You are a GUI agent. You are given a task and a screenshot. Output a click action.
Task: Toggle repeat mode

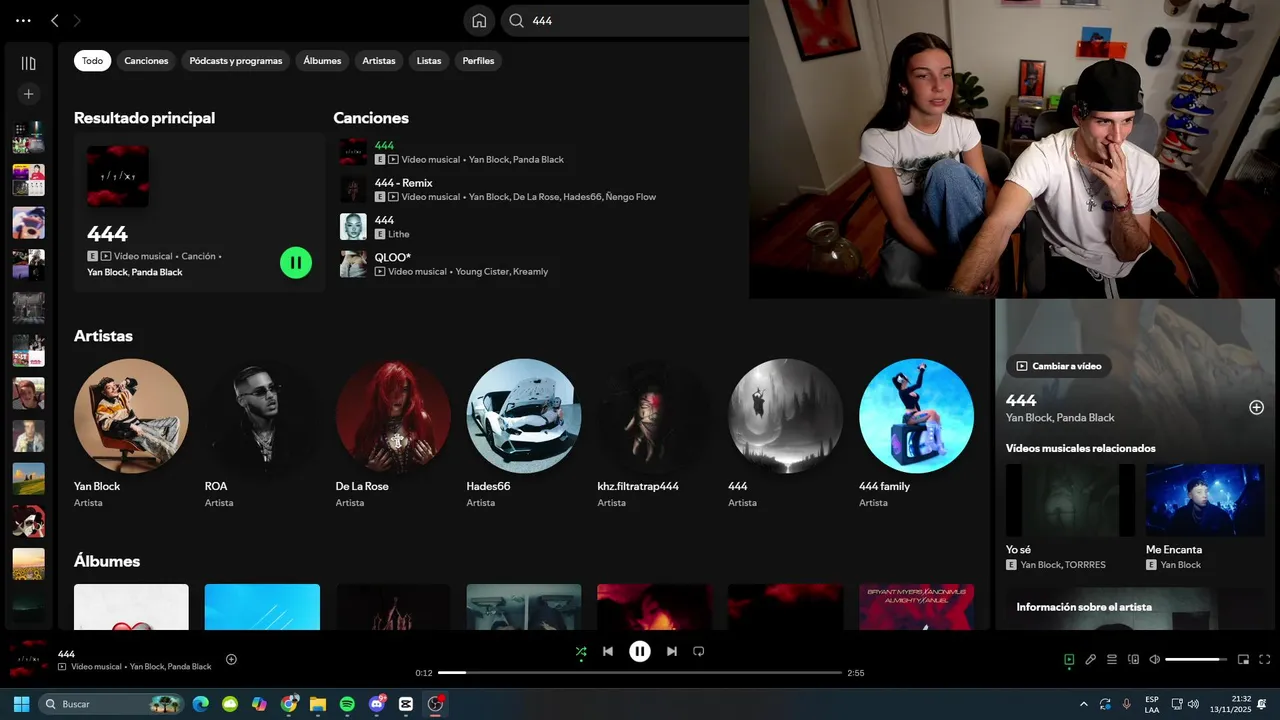click(x=699, y=652)
